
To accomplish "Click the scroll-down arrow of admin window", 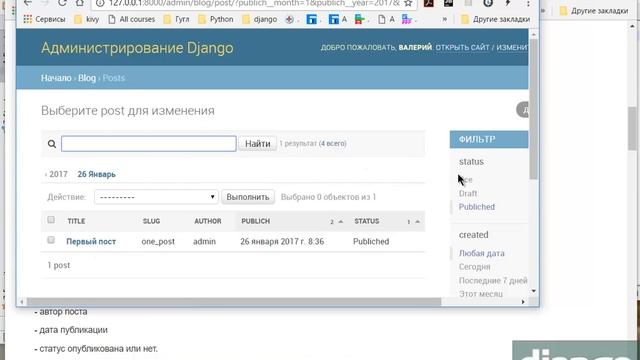I will click(x=533, y=291).
